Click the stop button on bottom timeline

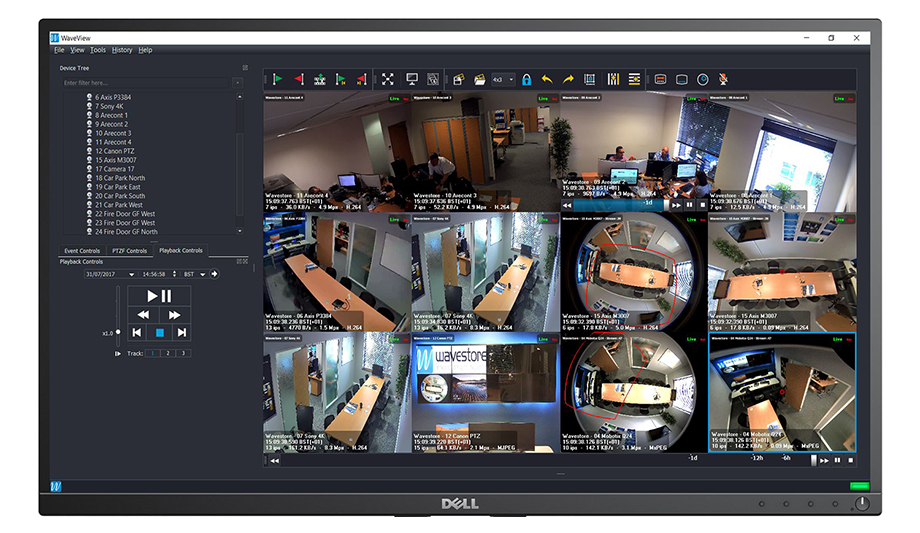tap(851, 461)
